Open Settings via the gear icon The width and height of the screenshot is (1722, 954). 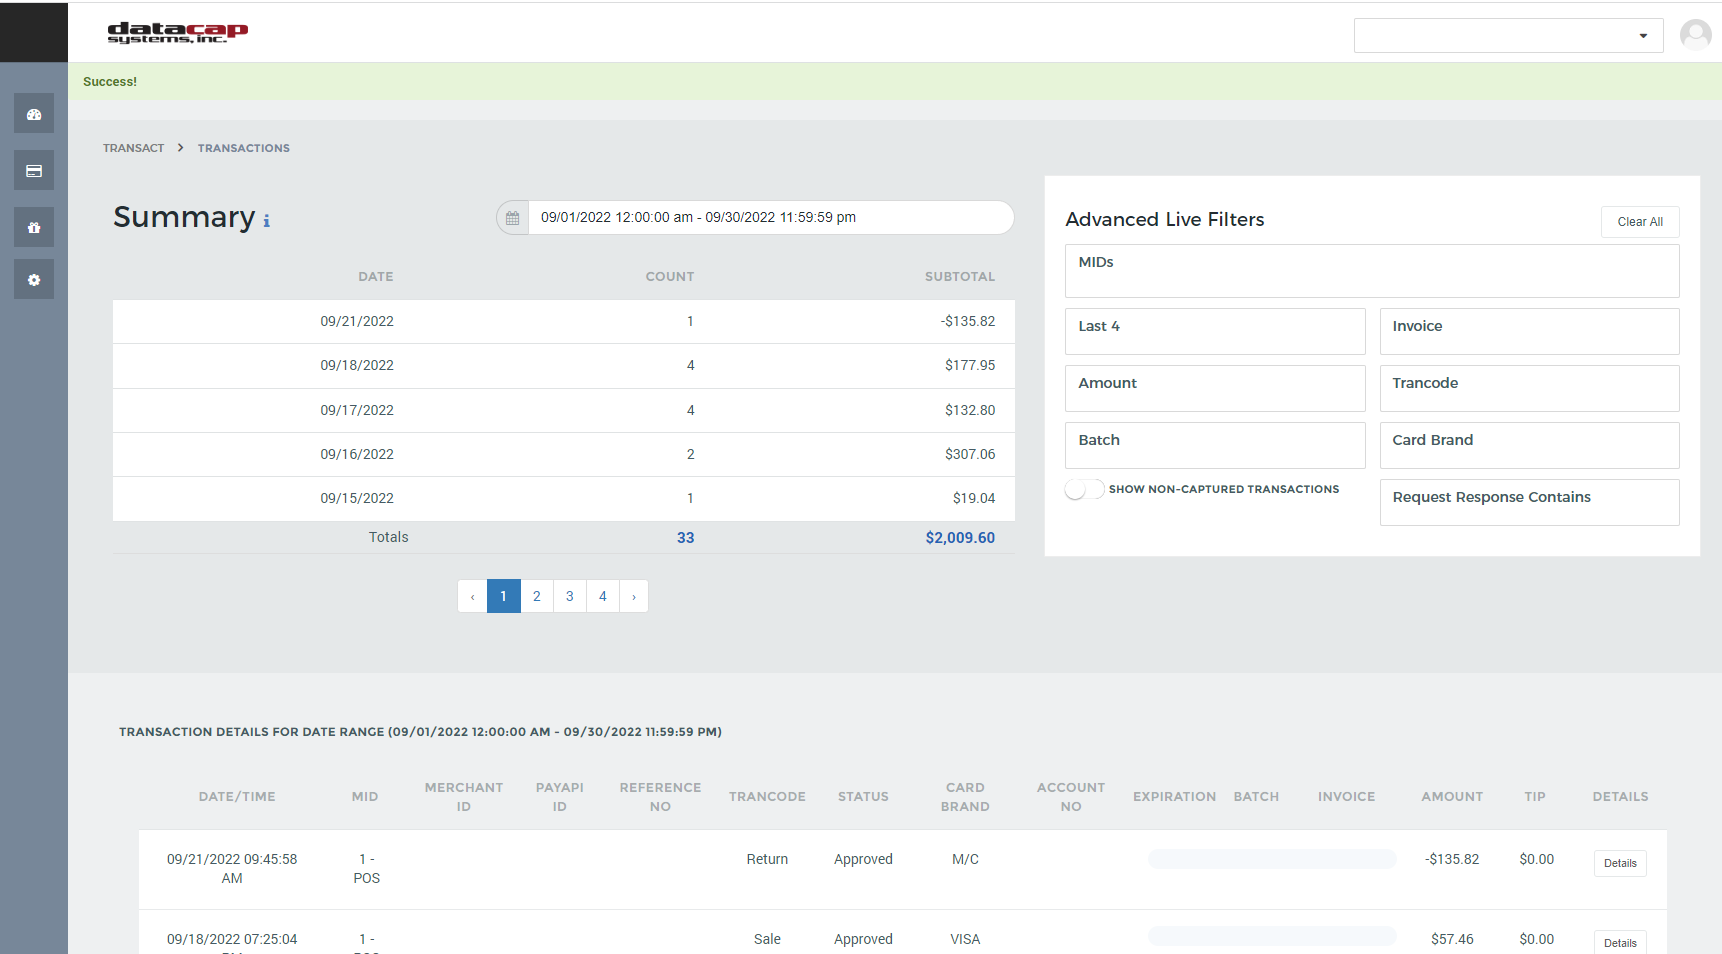tap(33, 279)
